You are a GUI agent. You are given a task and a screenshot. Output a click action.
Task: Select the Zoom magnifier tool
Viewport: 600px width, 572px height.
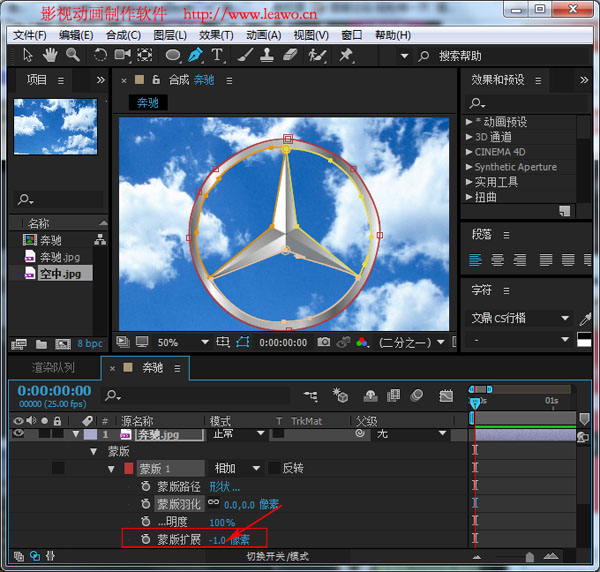coord(73,55)
